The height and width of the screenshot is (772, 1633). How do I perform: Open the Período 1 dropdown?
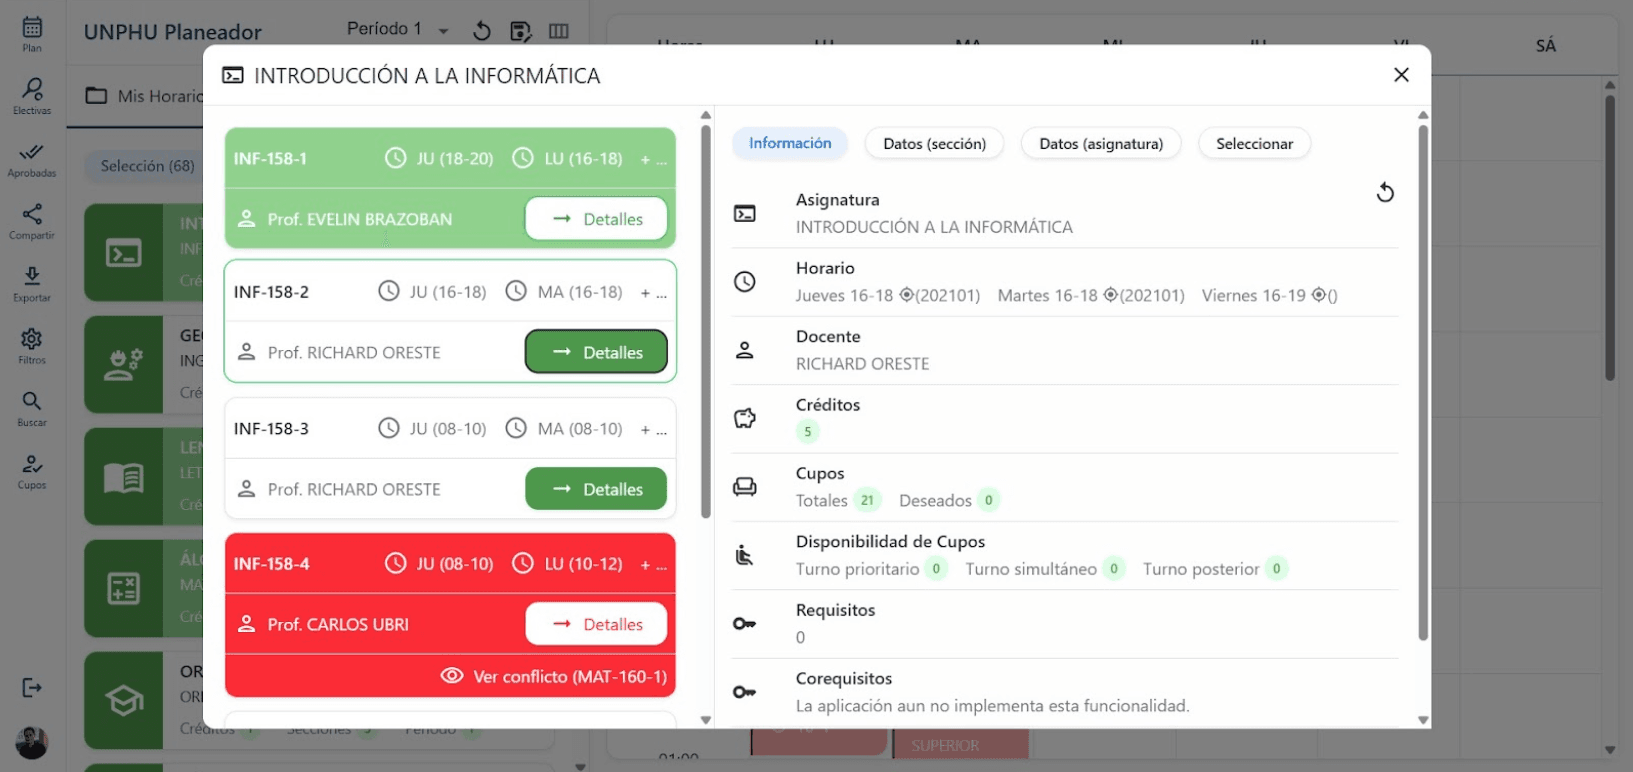point(398,29)
